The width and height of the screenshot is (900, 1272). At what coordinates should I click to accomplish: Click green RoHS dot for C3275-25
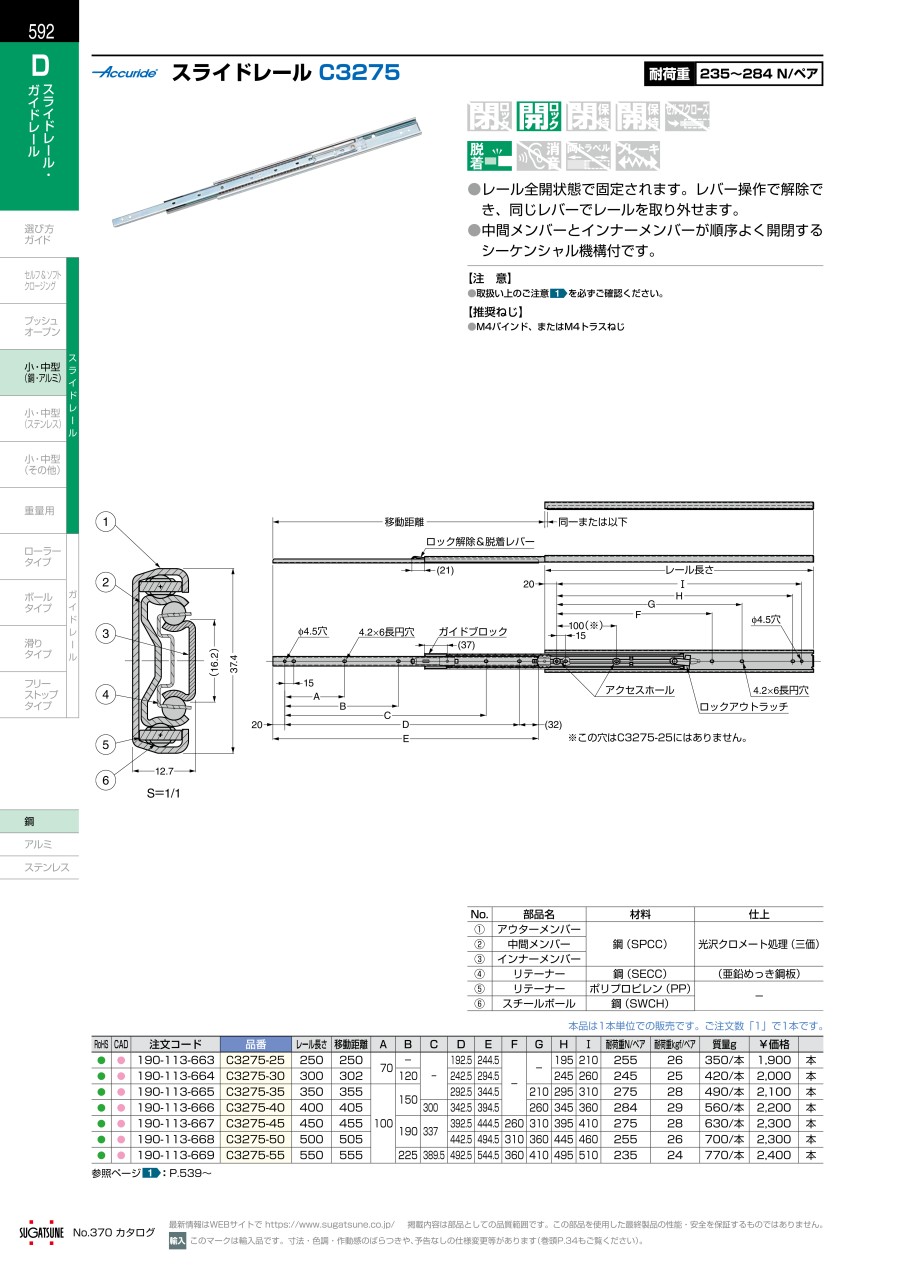click(101, 1060)
